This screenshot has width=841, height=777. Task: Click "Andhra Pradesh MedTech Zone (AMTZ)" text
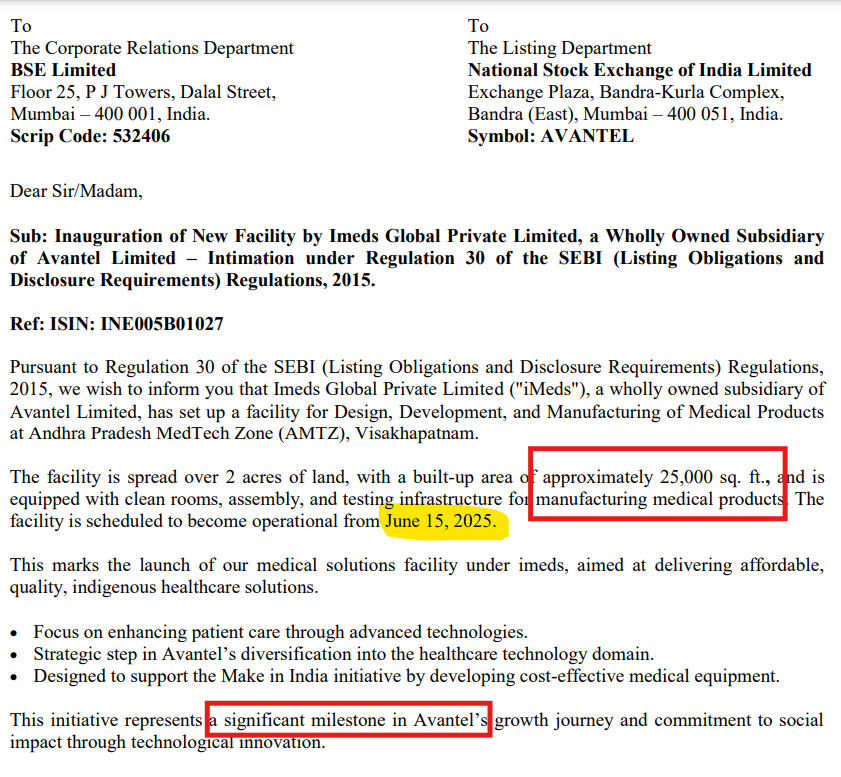coord(174,434)
